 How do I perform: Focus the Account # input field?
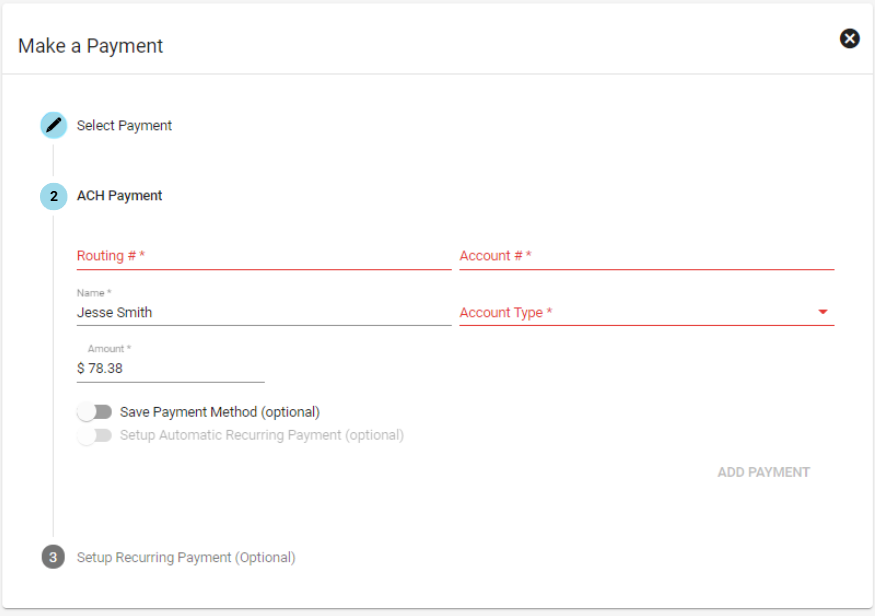647,256
